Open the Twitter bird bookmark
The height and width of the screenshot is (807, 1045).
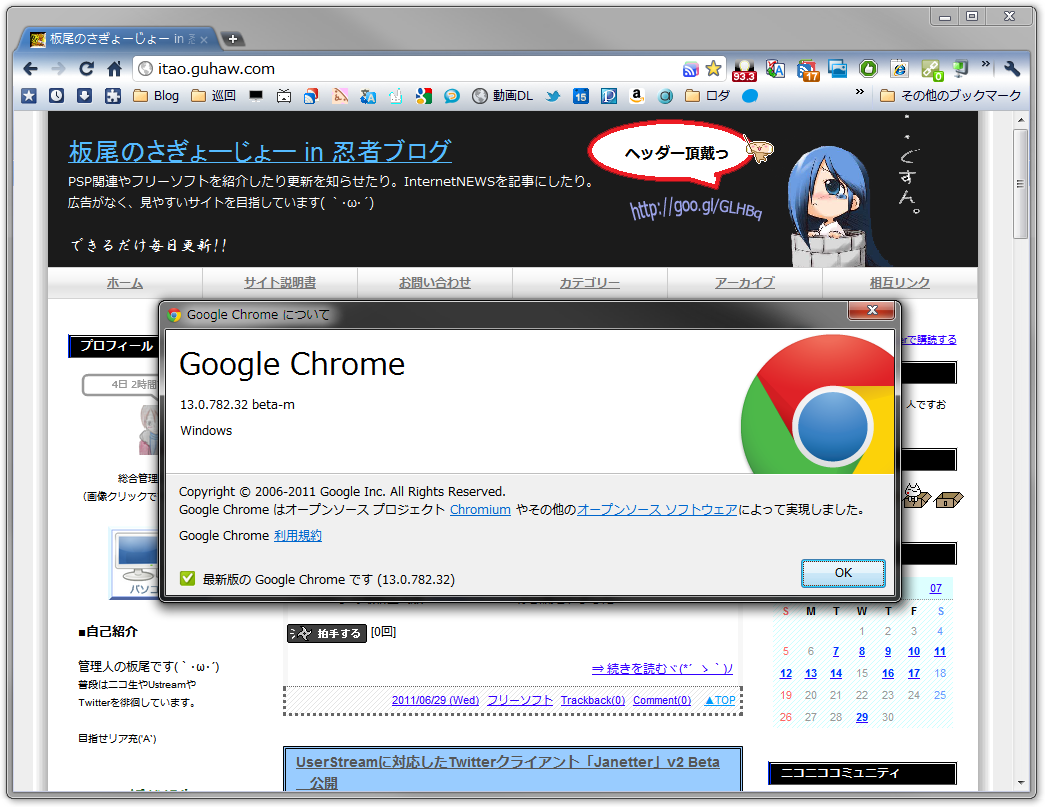(552, 96)
